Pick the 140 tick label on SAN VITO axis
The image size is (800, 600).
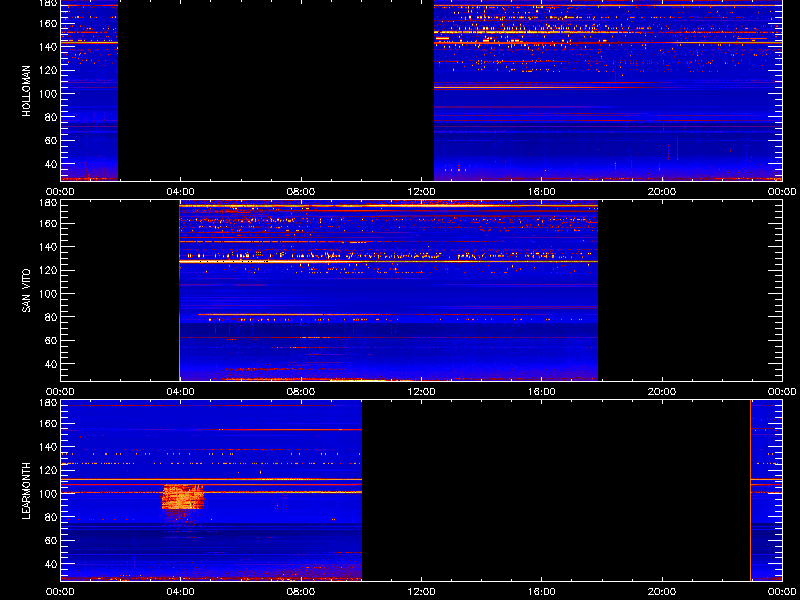49,247
